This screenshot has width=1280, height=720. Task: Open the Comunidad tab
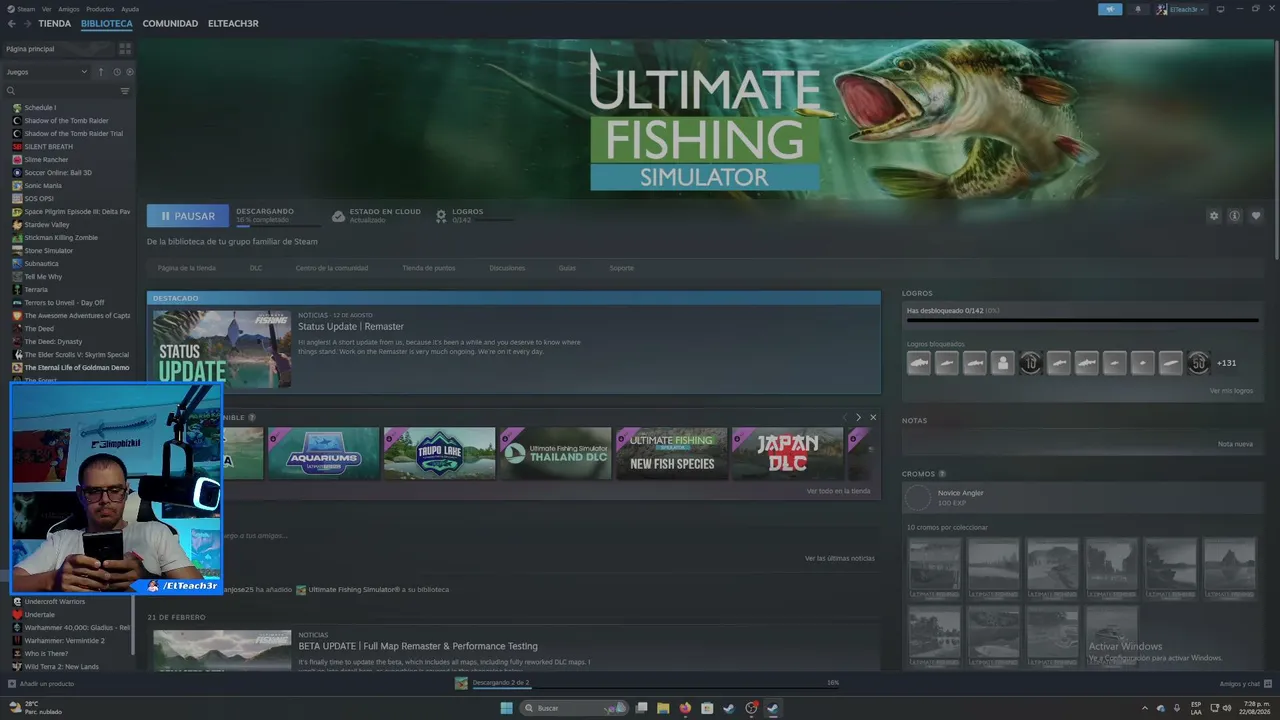click(x=170, y=23)
